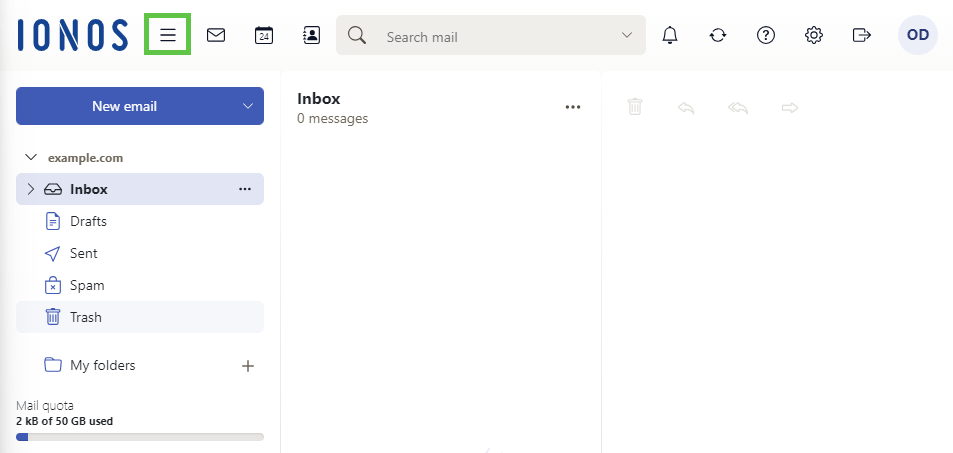Open the Calendar app icon
This screenshot has height=453, width=953.
(264, 35)
